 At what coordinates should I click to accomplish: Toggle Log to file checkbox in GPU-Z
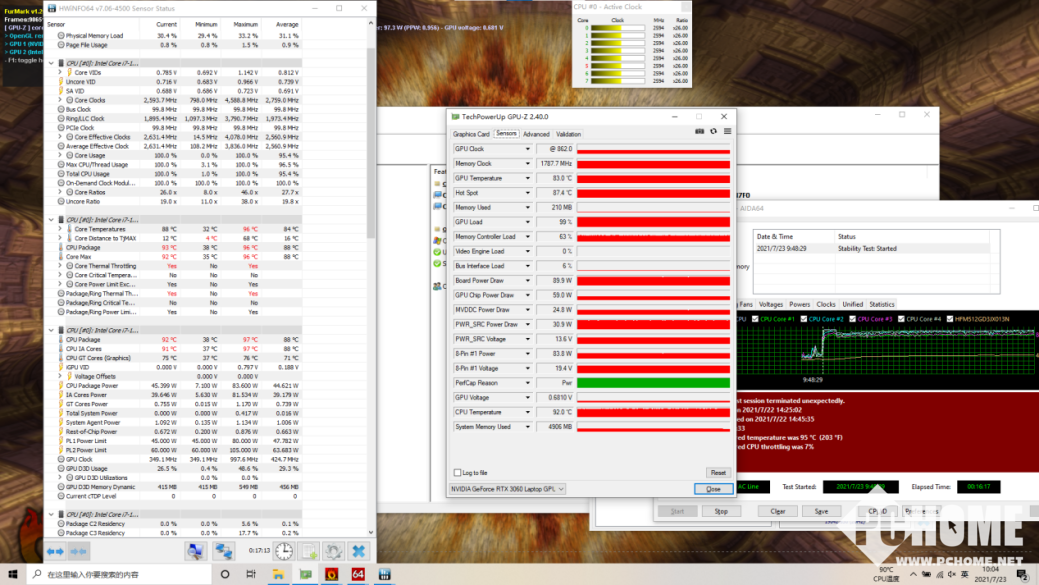pos(457,472)
